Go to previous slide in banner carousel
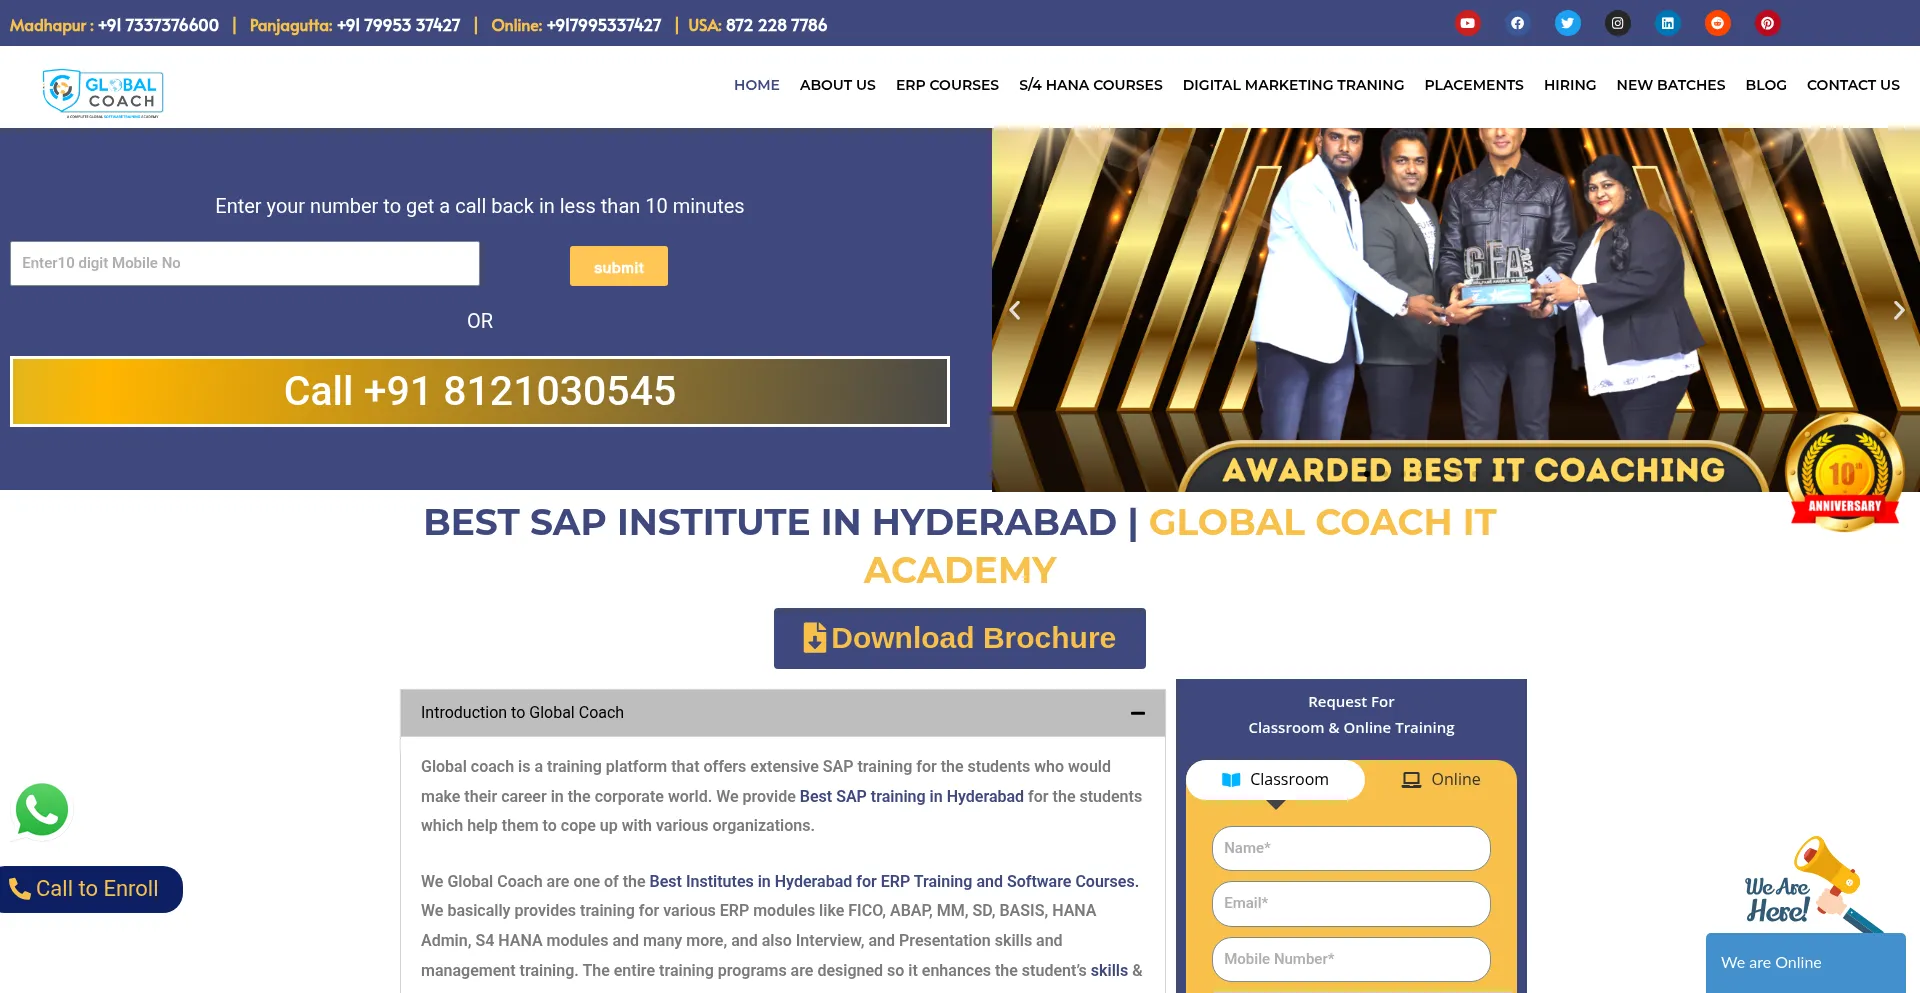Image resolution: width=1920 pixels, height=993 pixels. (x=1015, y=311)
